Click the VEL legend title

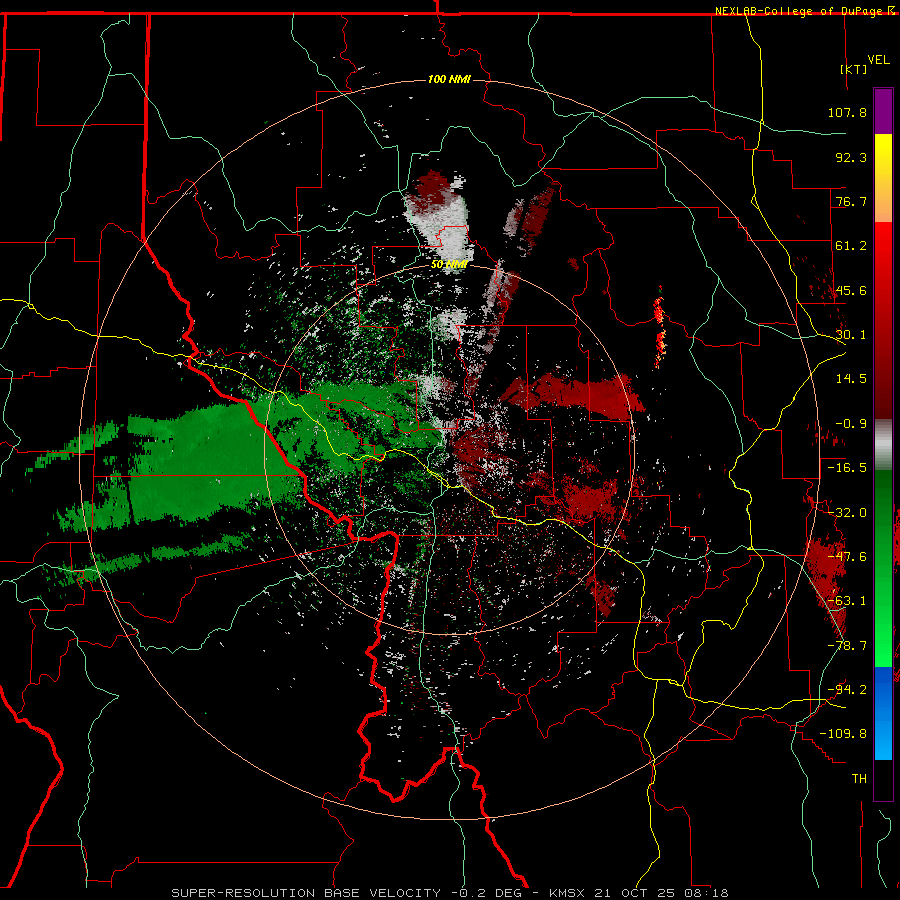click(x=878, y=59)
